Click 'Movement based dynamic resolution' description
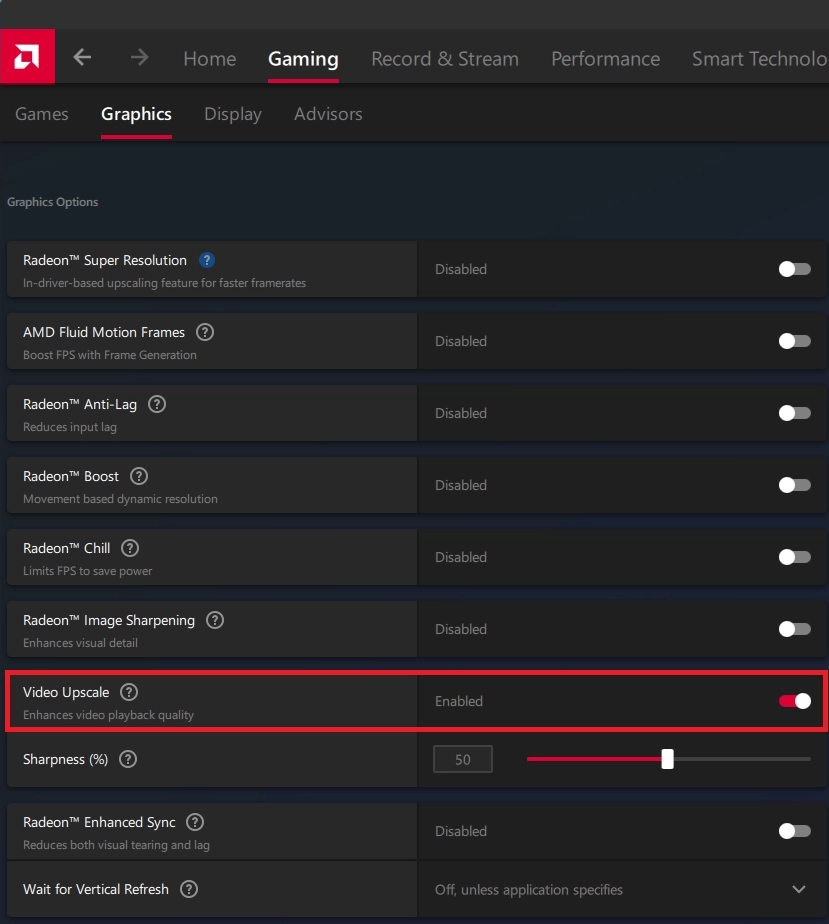Image resolution: width=829 pixels, height=924 pixels. pos(120,499)
